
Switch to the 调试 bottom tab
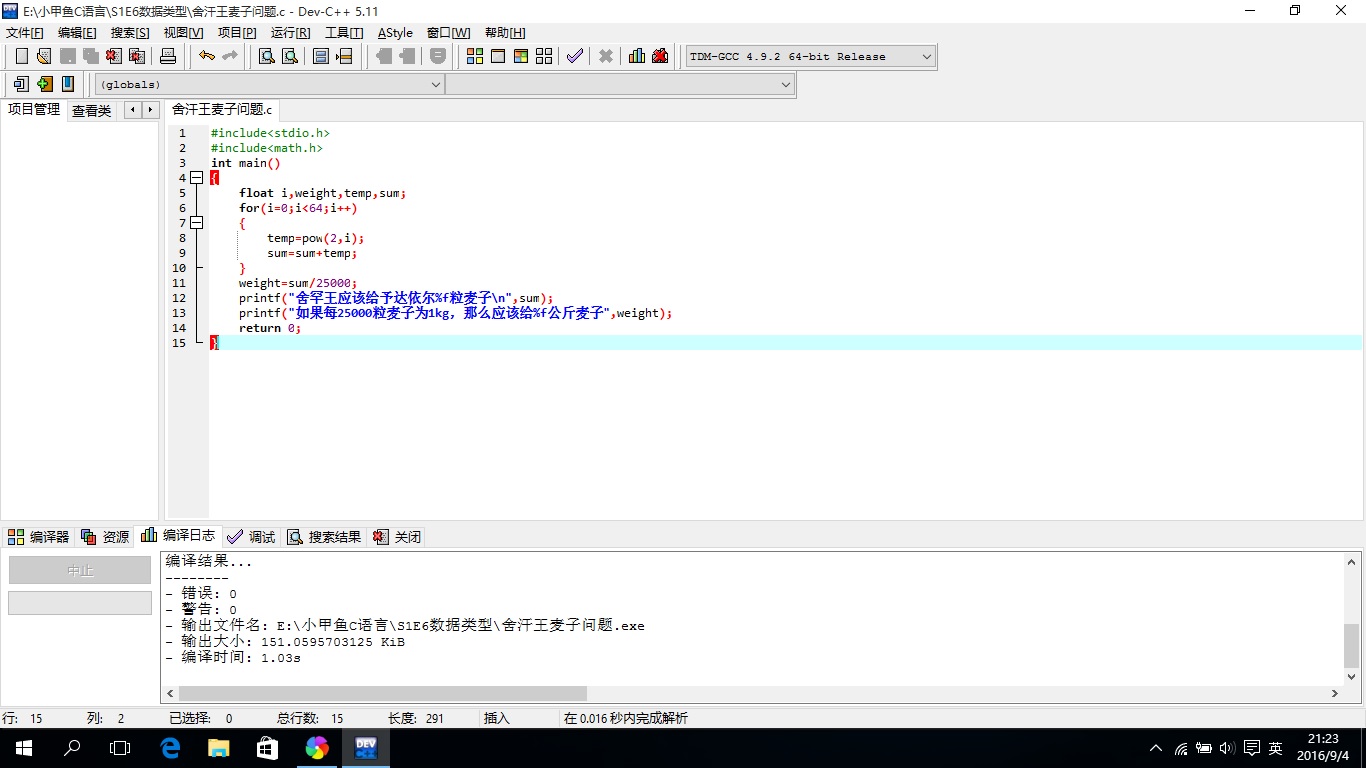point(251,537)
